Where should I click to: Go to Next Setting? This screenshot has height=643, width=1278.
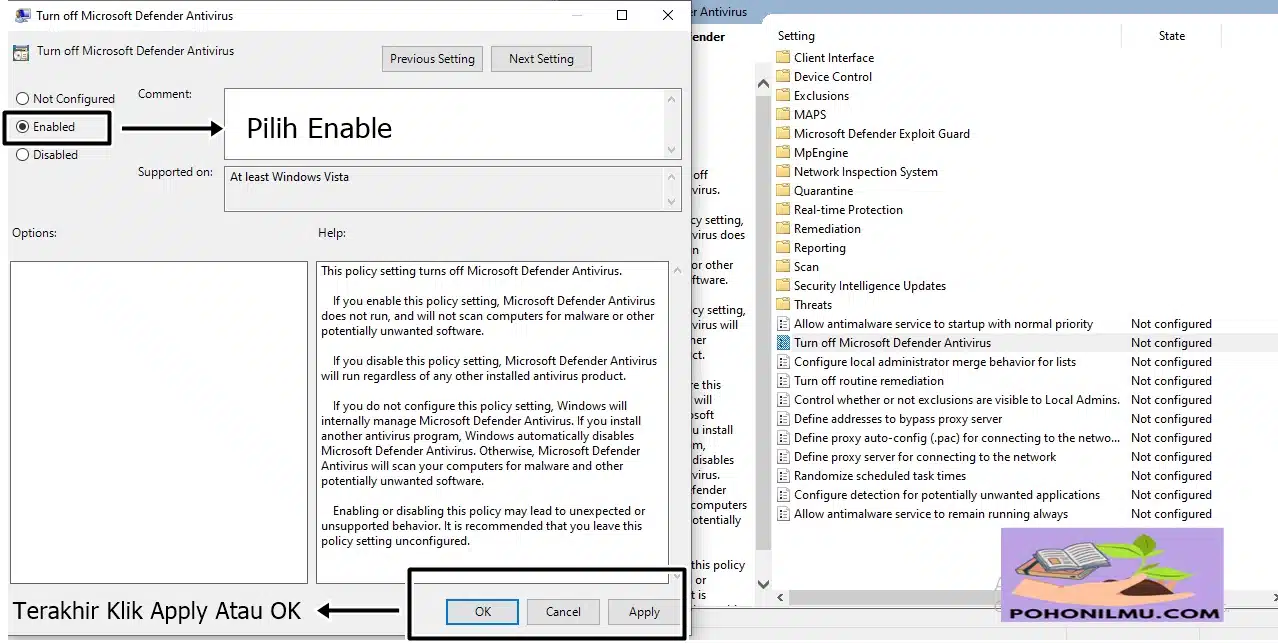(541, 59)
